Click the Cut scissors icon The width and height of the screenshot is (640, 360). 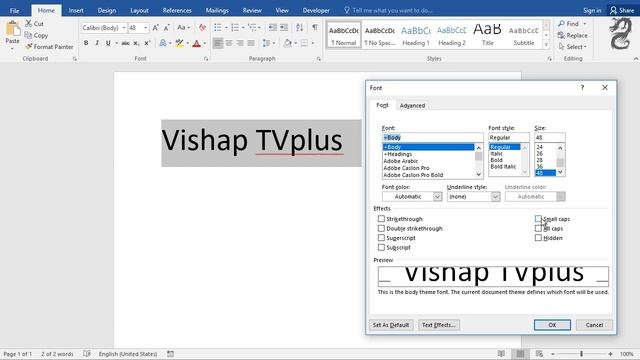(x=29, y=24)
